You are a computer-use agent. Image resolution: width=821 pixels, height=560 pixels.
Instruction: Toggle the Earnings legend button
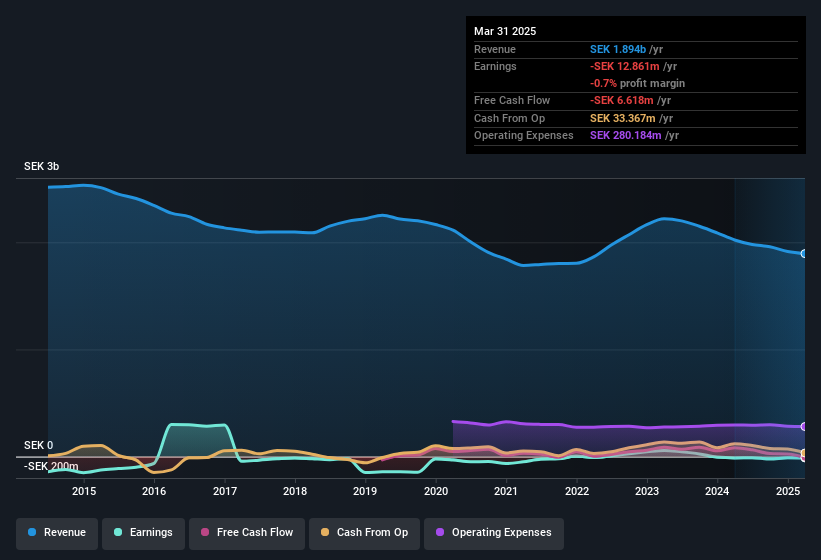coord(143,533)
